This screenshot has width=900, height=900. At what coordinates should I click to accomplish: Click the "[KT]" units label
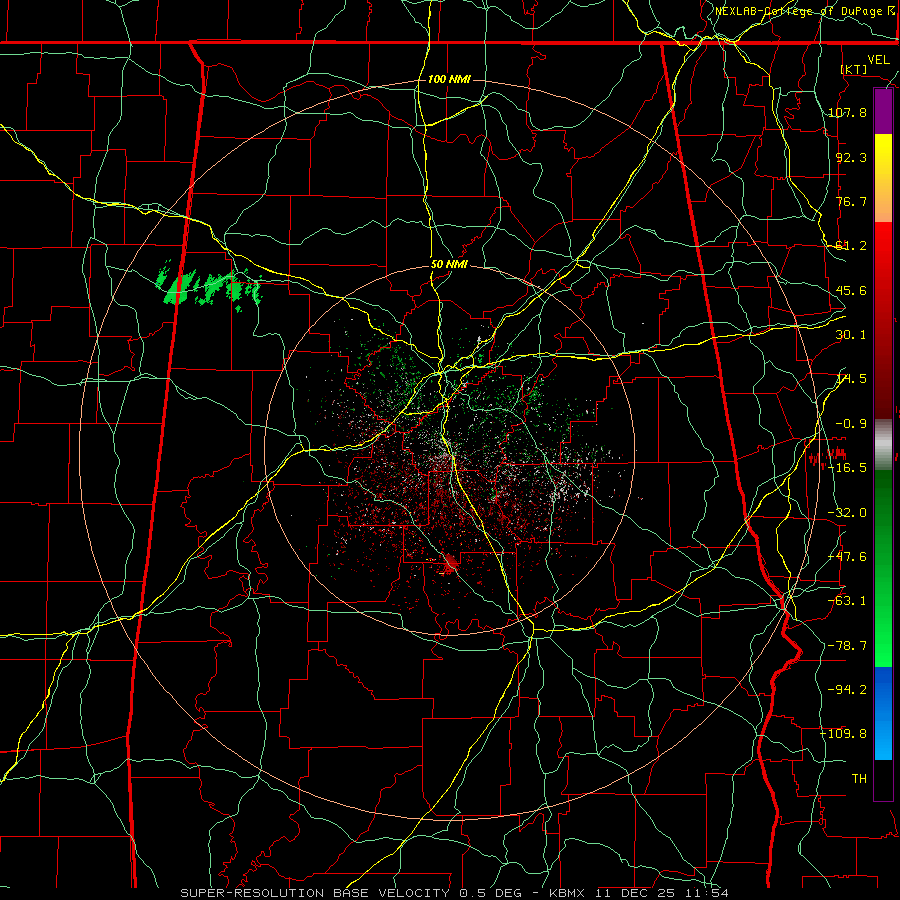(x=854, y=69)
